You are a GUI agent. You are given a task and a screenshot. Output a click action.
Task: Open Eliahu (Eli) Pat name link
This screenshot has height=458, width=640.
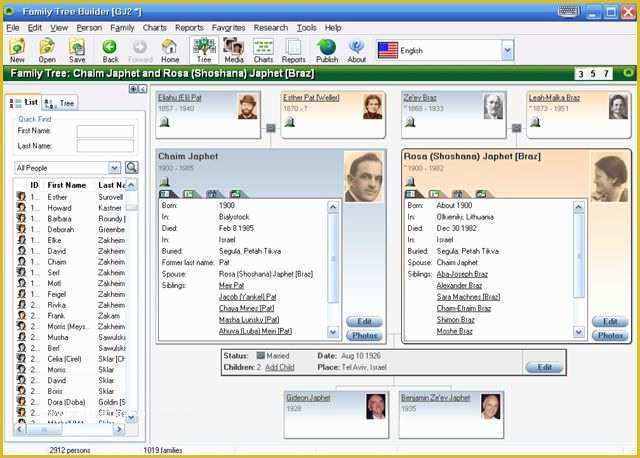pyautogui.click(x=180, y=98)
